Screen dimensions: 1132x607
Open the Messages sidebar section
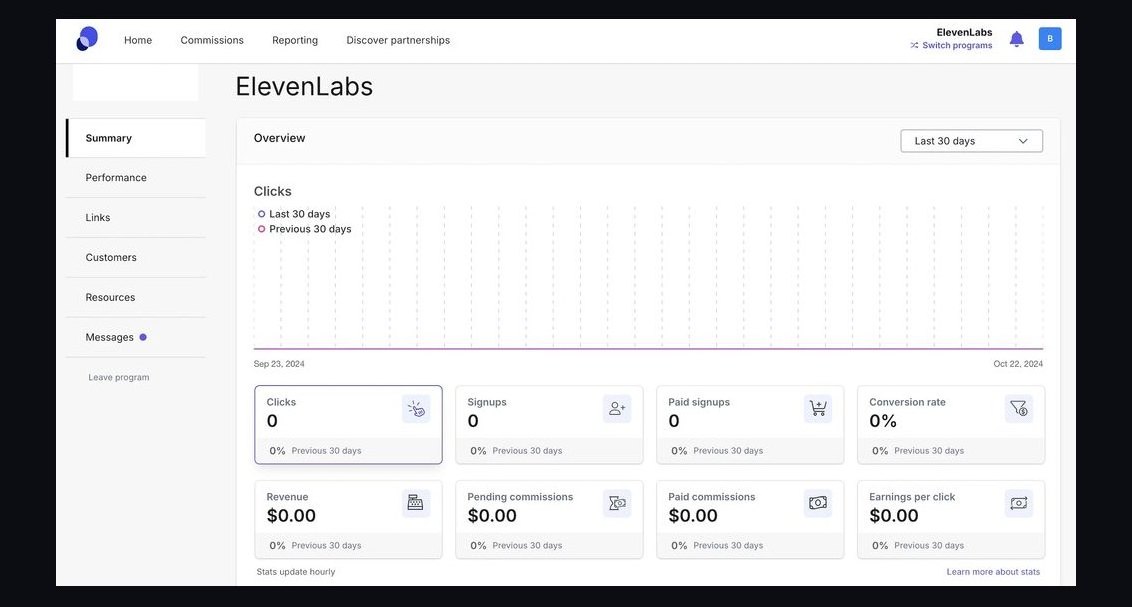[x=136, y=337]
